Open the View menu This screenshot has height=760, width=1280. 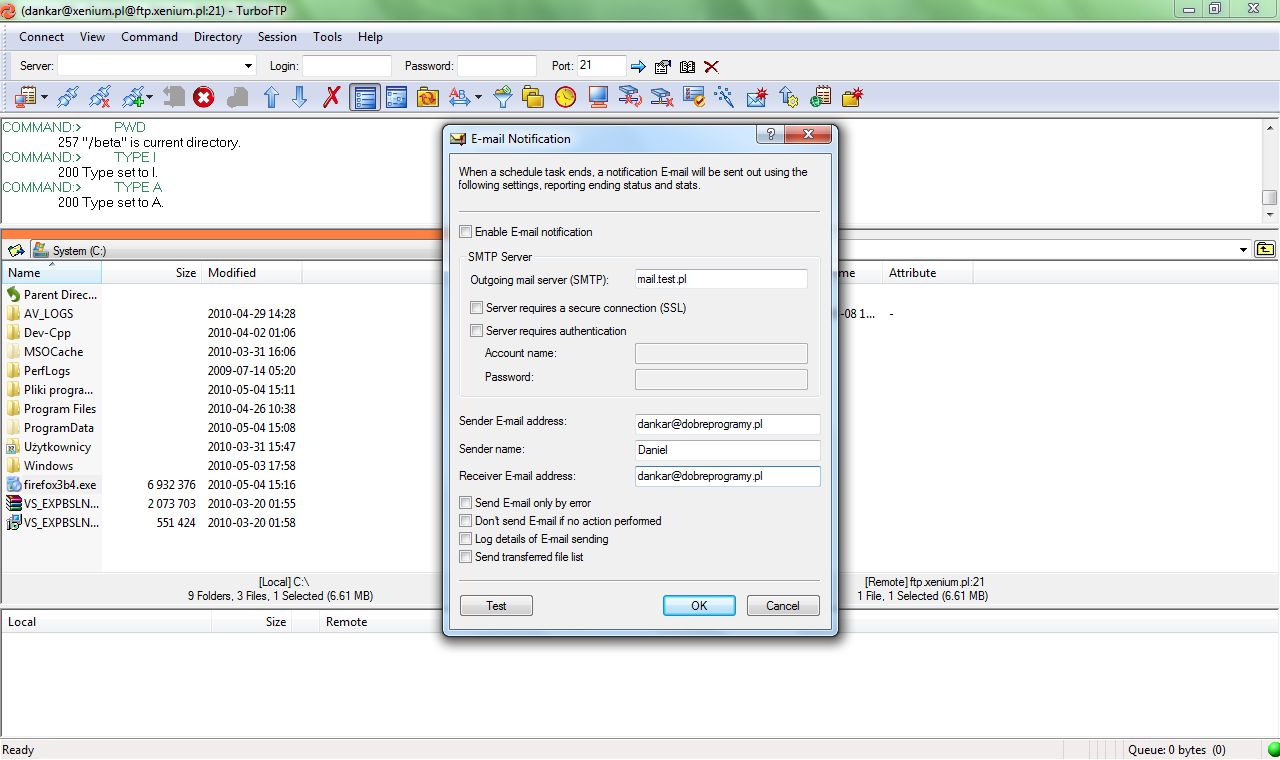click(x=92, y=37)
